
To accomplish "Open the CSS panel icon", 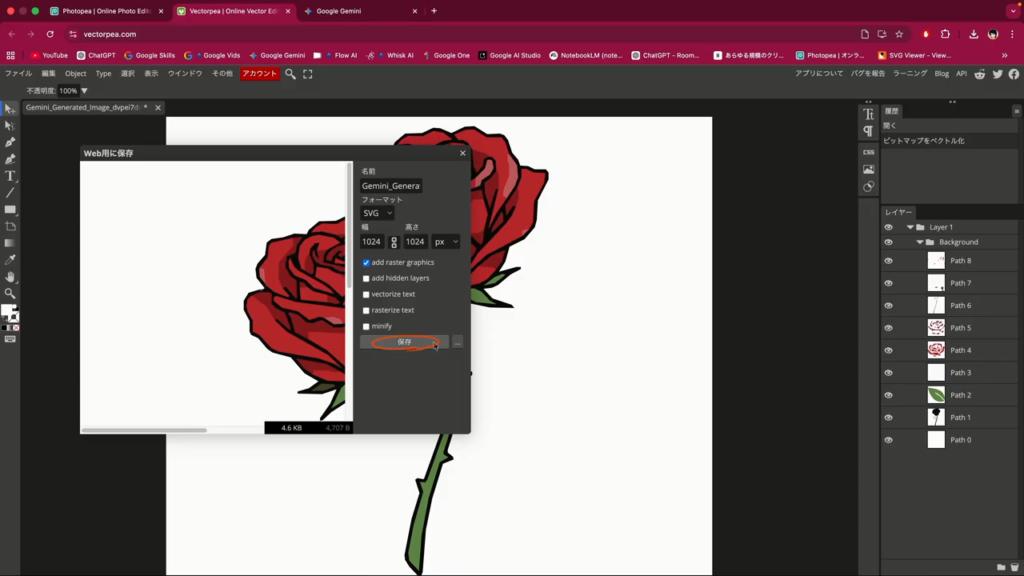I will 868,152.
